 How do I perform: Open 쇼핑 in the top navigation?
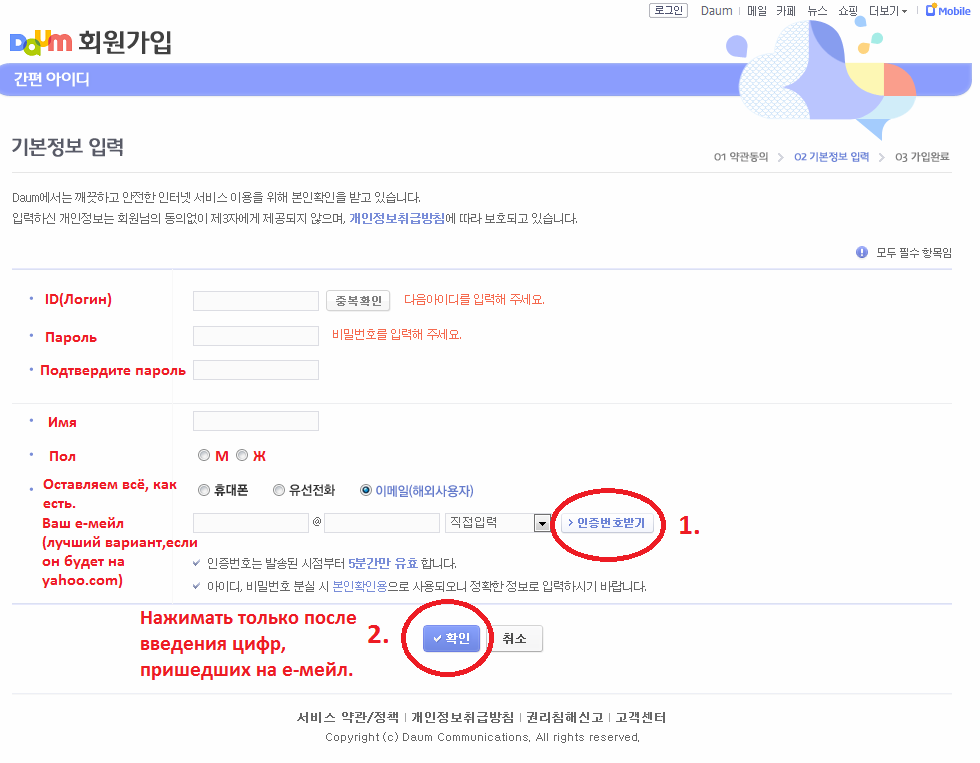coord(848,11)
